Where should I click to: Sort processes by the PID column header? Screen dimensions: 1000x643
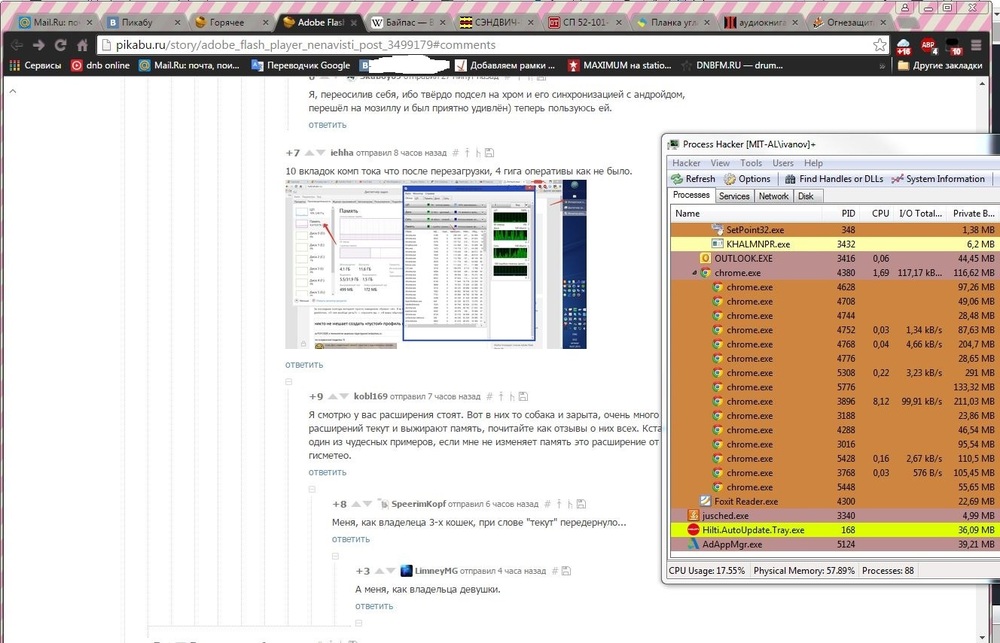point(848,214)
